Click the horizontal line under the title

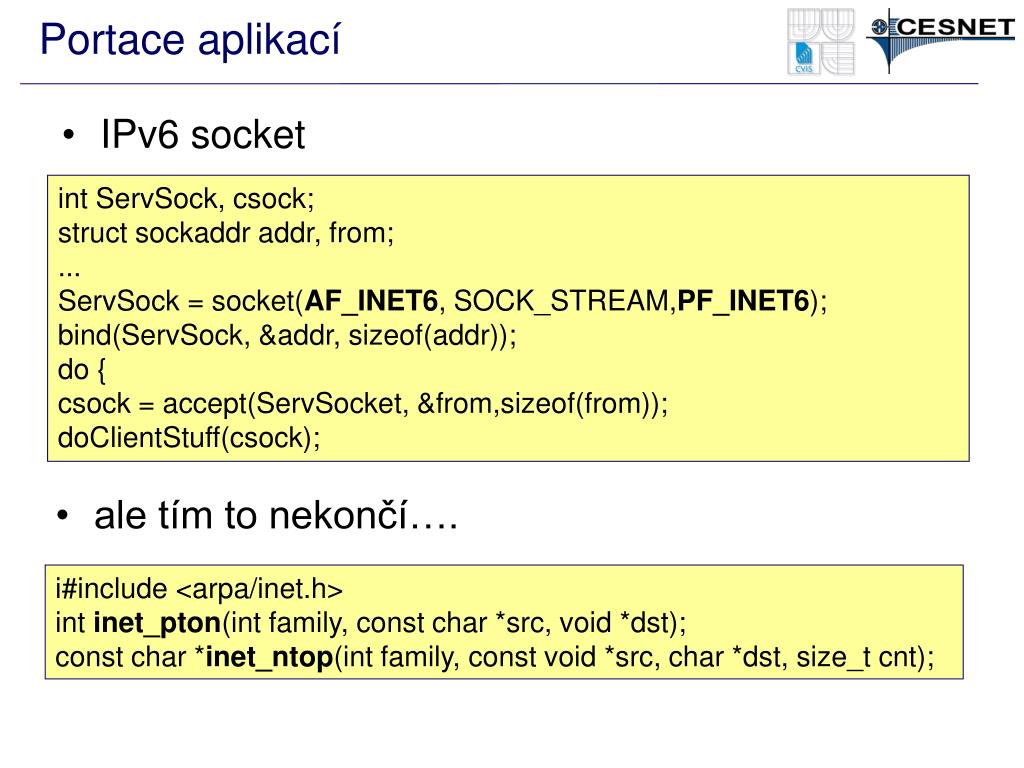(499, 84)
